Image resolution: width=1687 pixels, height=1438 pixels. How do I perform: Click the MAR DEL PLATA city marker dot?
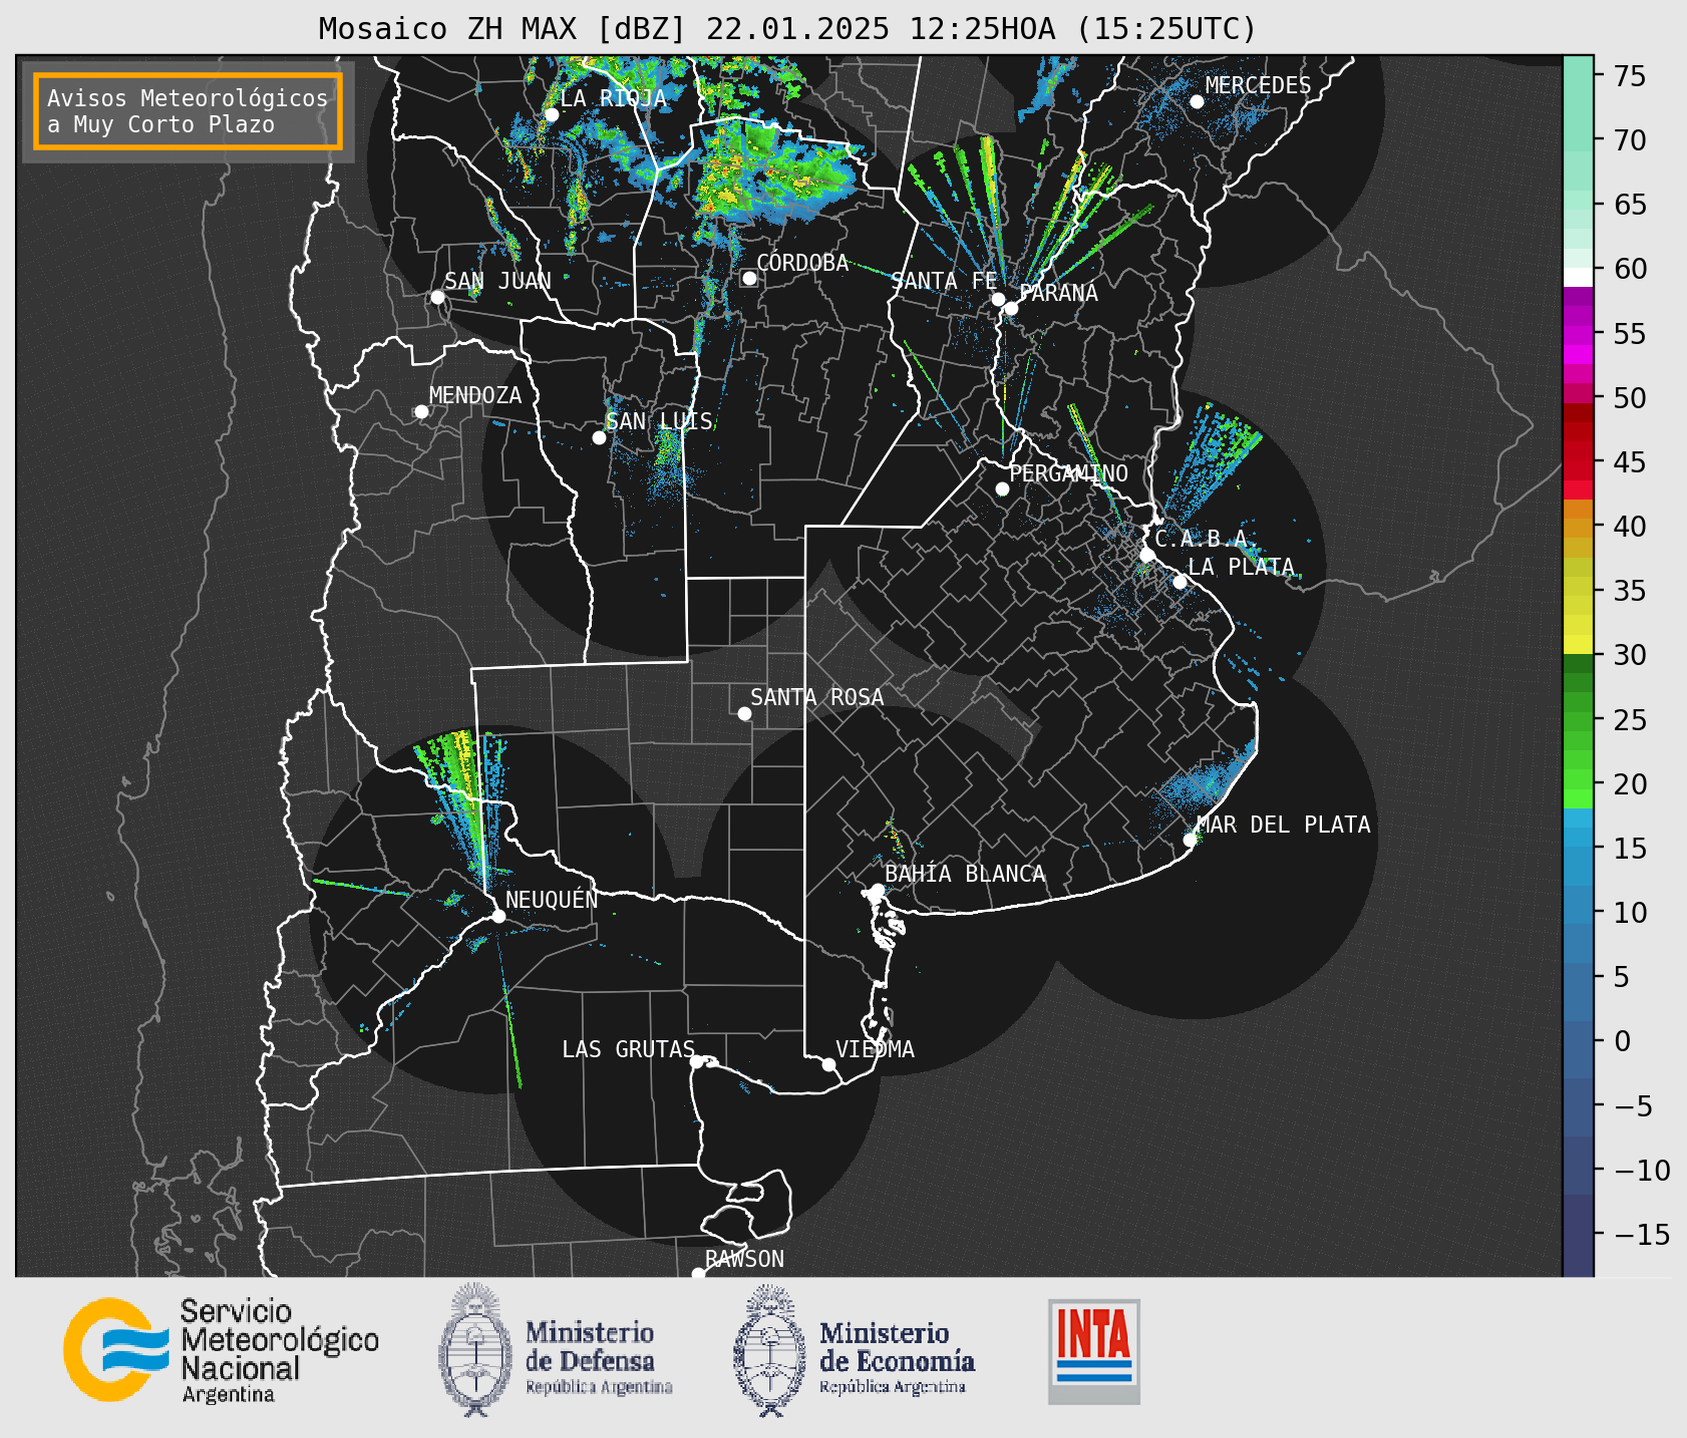[1190, 840]
